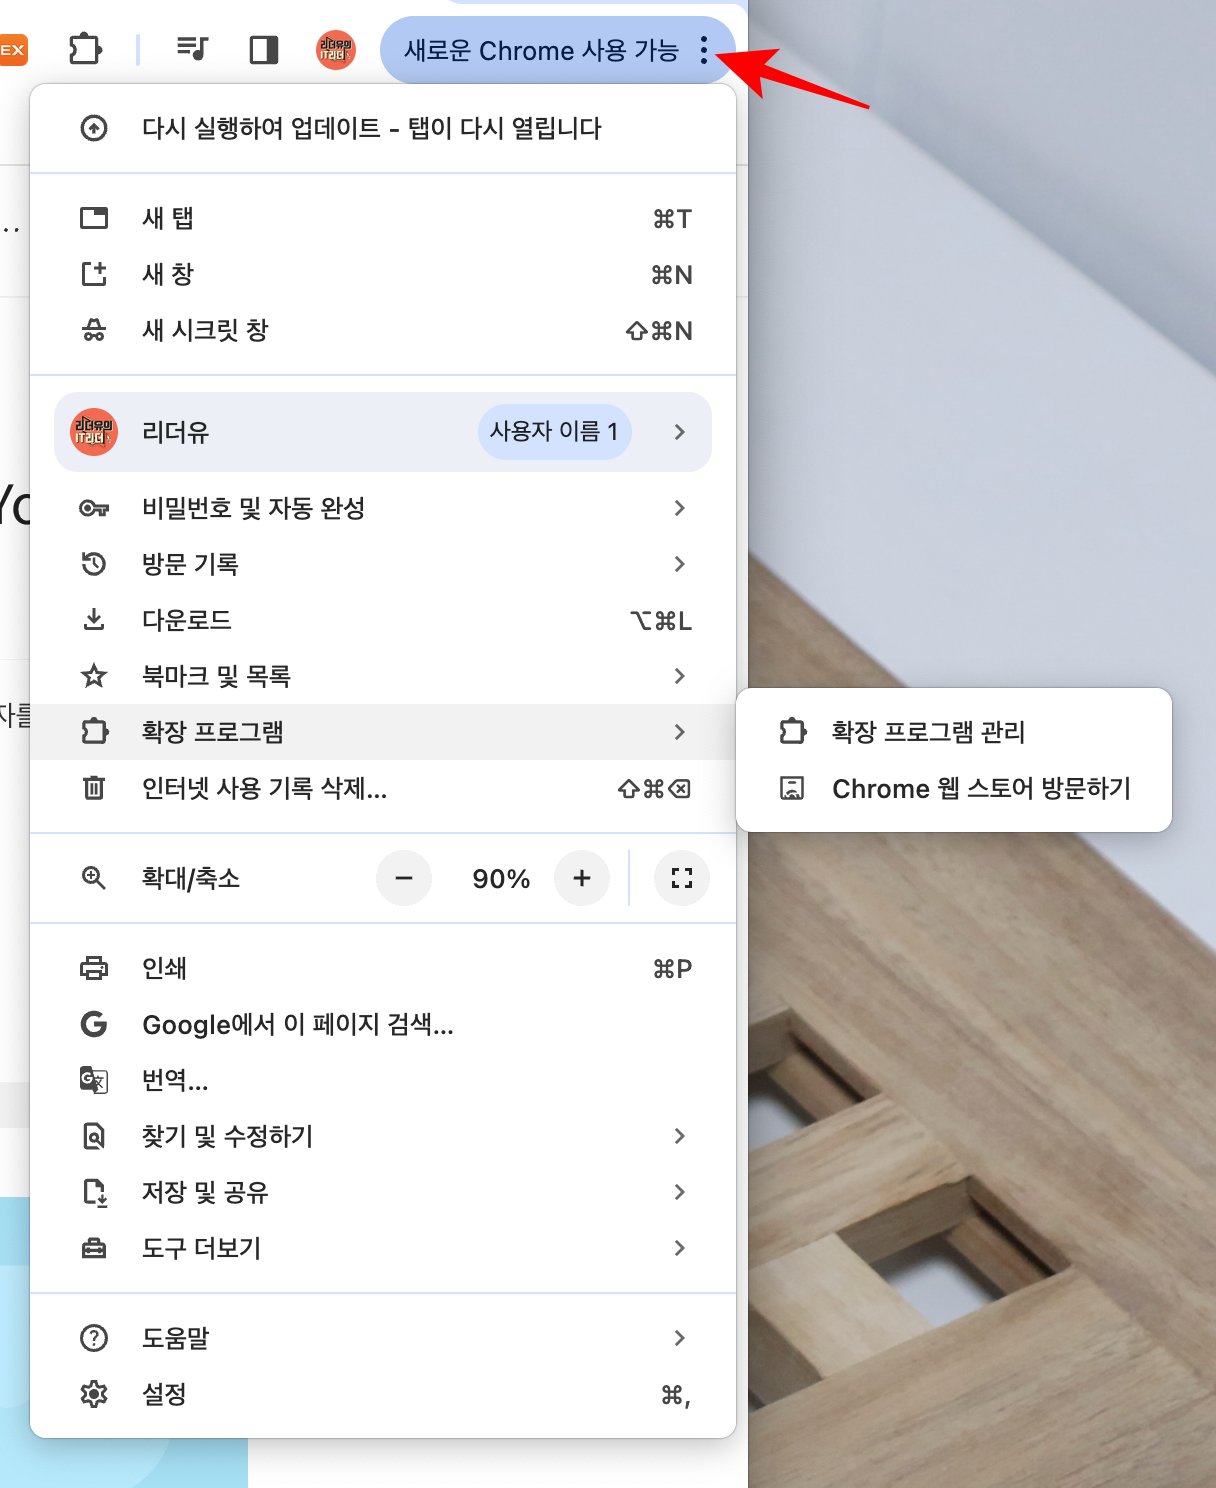Click the profile avatar in the toolbar
Screen dimensions: 1216x1488
point(336,50)
